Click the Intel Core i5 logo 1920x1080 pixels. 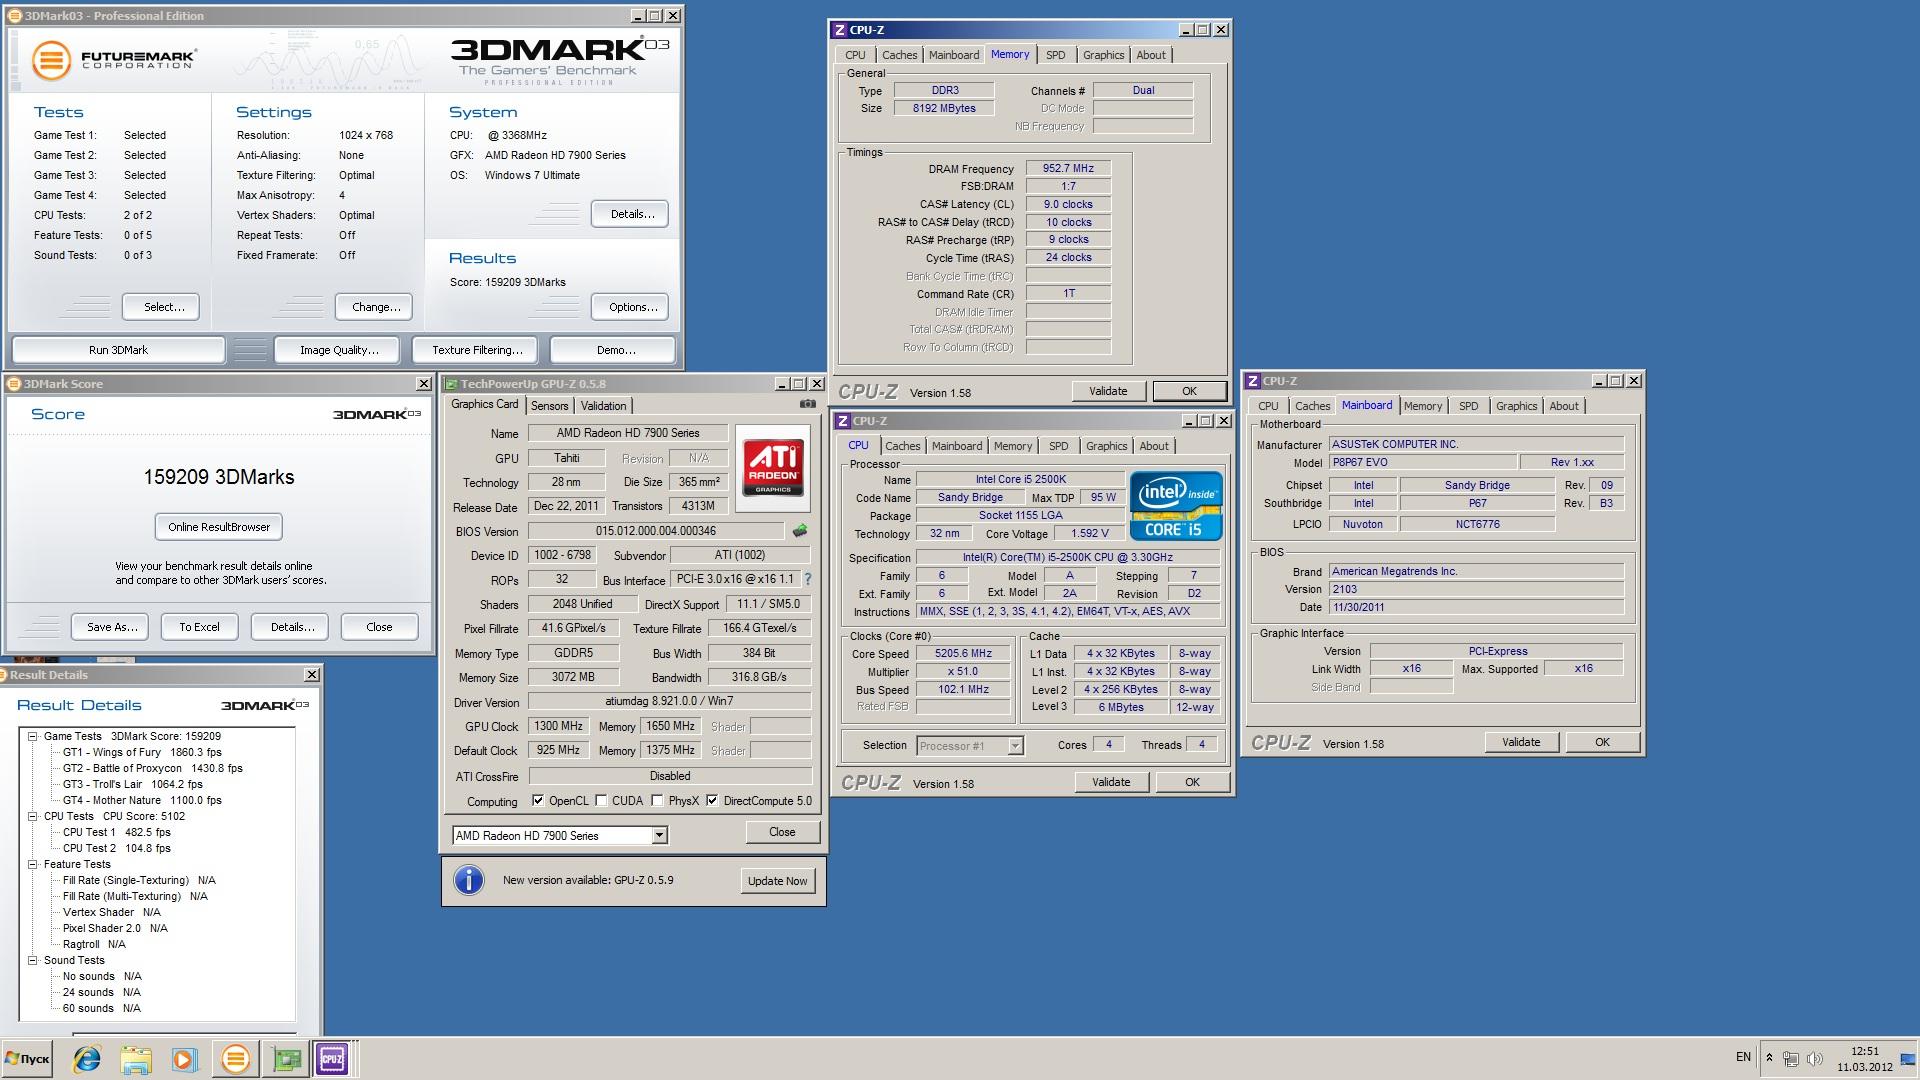(x=1175, y=506)
